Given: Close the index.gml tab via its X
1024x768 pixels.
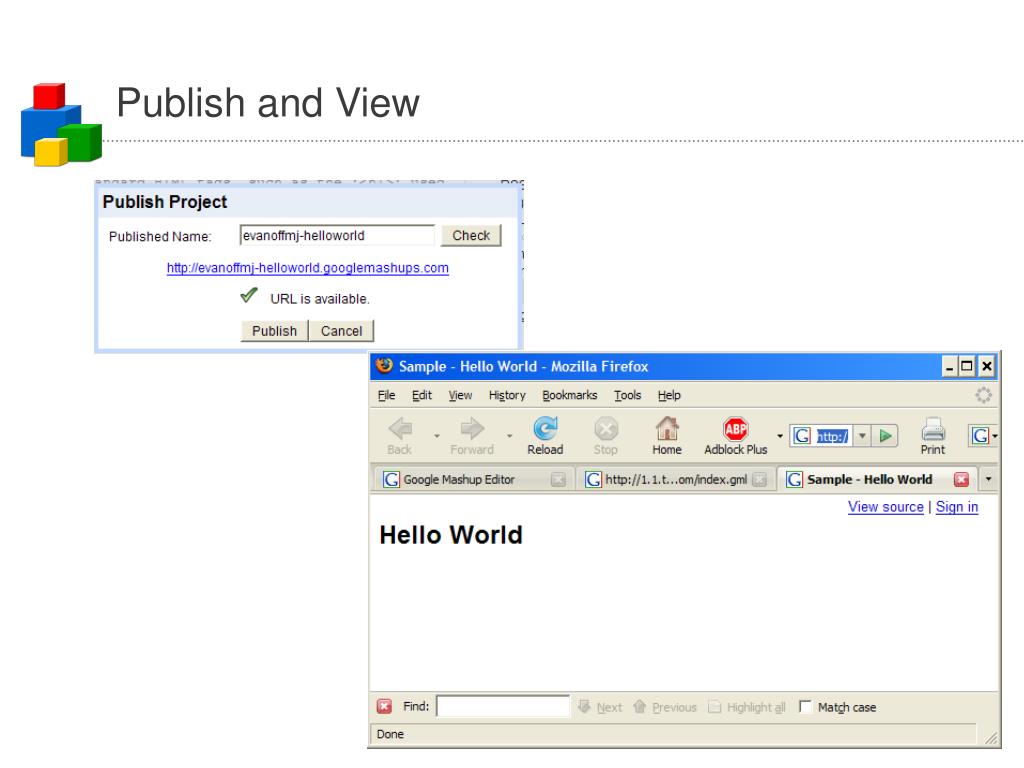Looking at the screenshot, I should pos(759,479).
